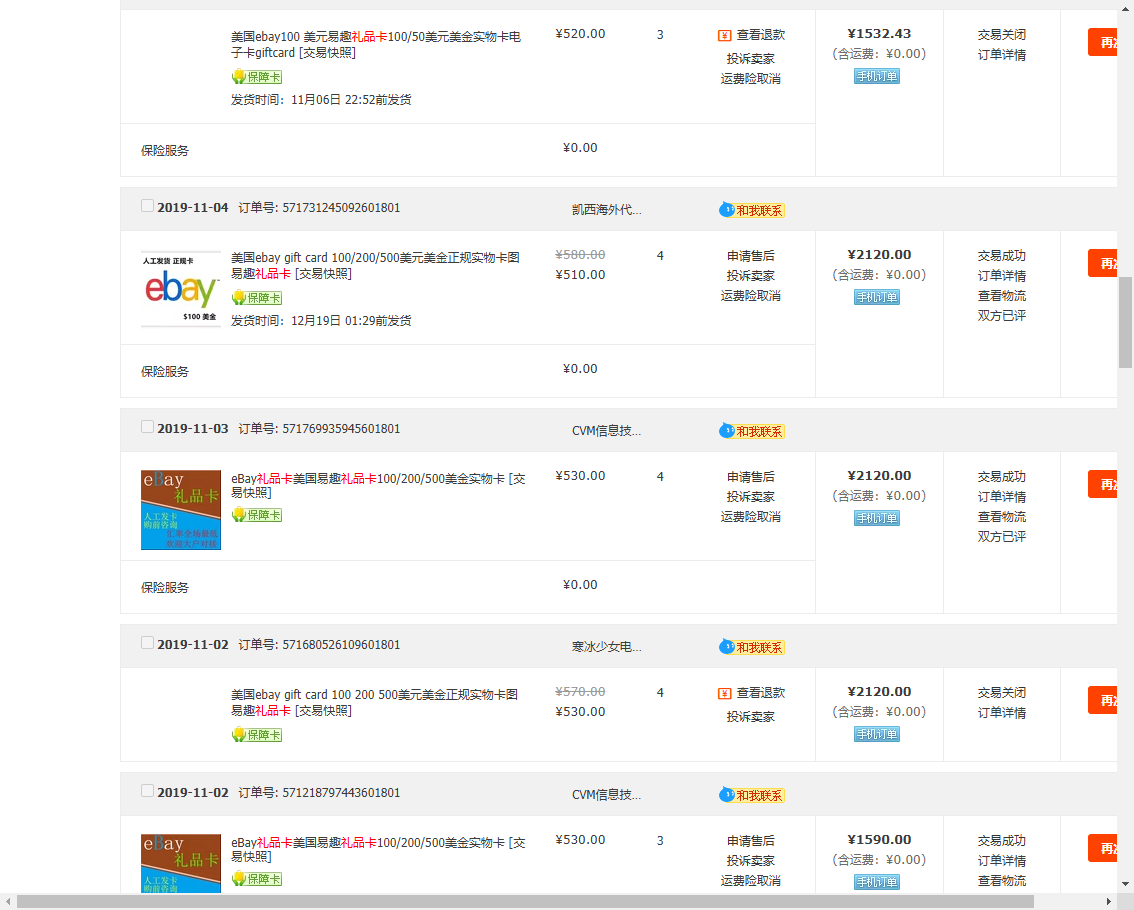Check the box for order 571680526109601801

click(x=148, y=643)
